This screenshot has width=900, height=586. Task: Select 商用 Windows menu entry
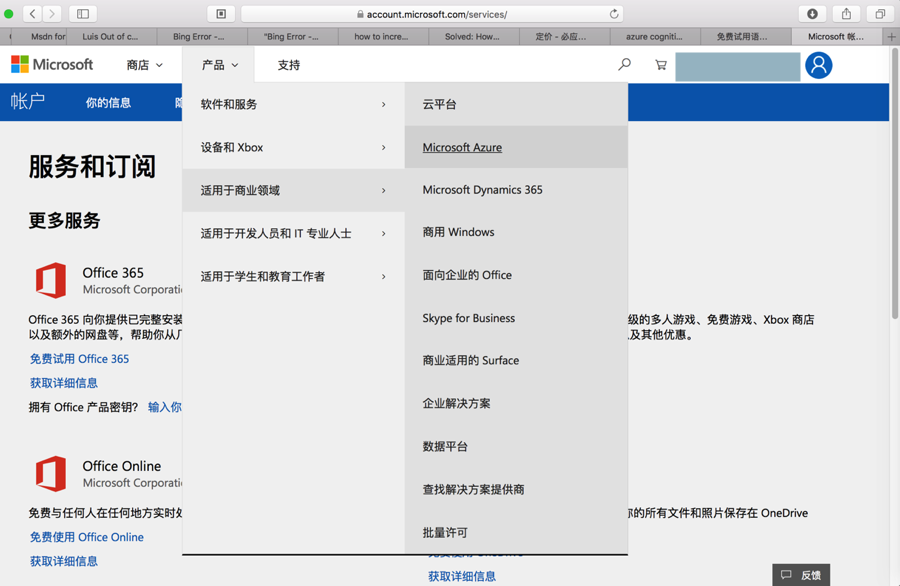tap(516, 232)
